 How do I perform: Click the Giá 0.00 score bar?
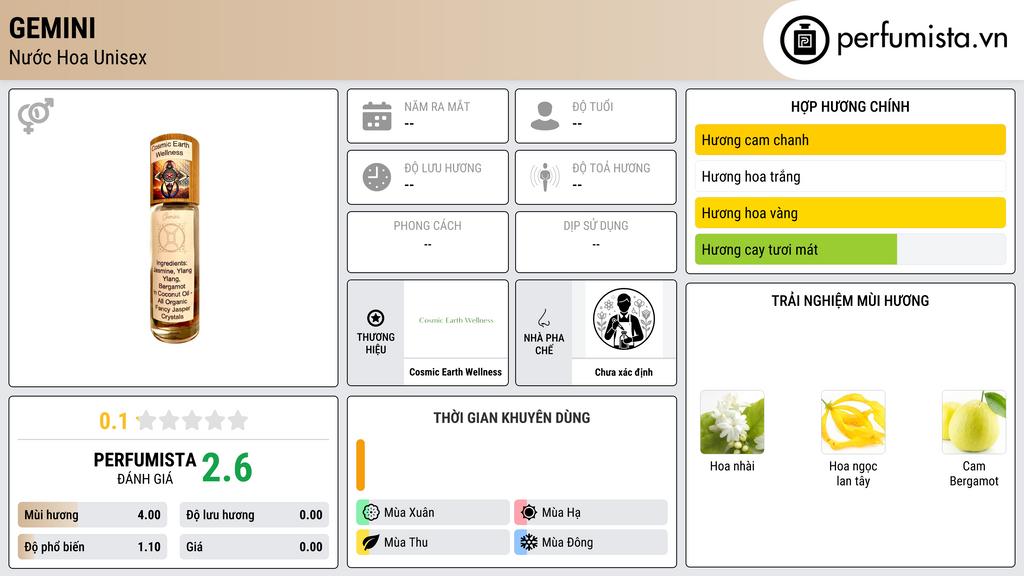tap(254, 547)
